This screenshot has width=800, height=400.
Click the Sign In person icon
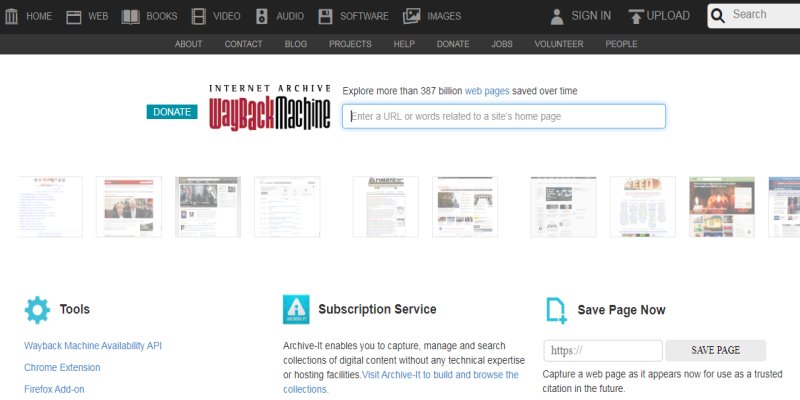[x=557, y=17]
